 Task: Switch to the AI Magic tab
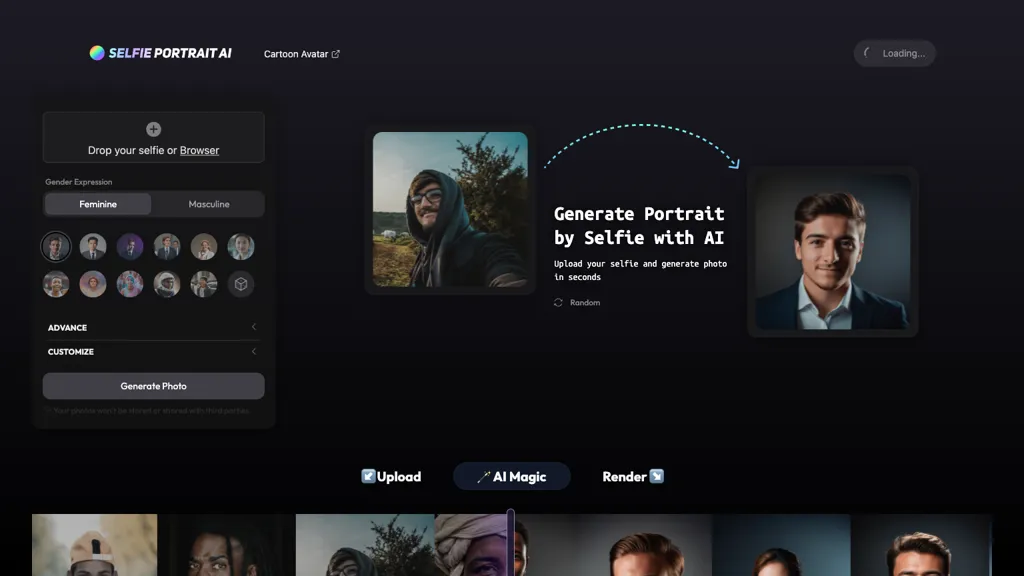511,476
